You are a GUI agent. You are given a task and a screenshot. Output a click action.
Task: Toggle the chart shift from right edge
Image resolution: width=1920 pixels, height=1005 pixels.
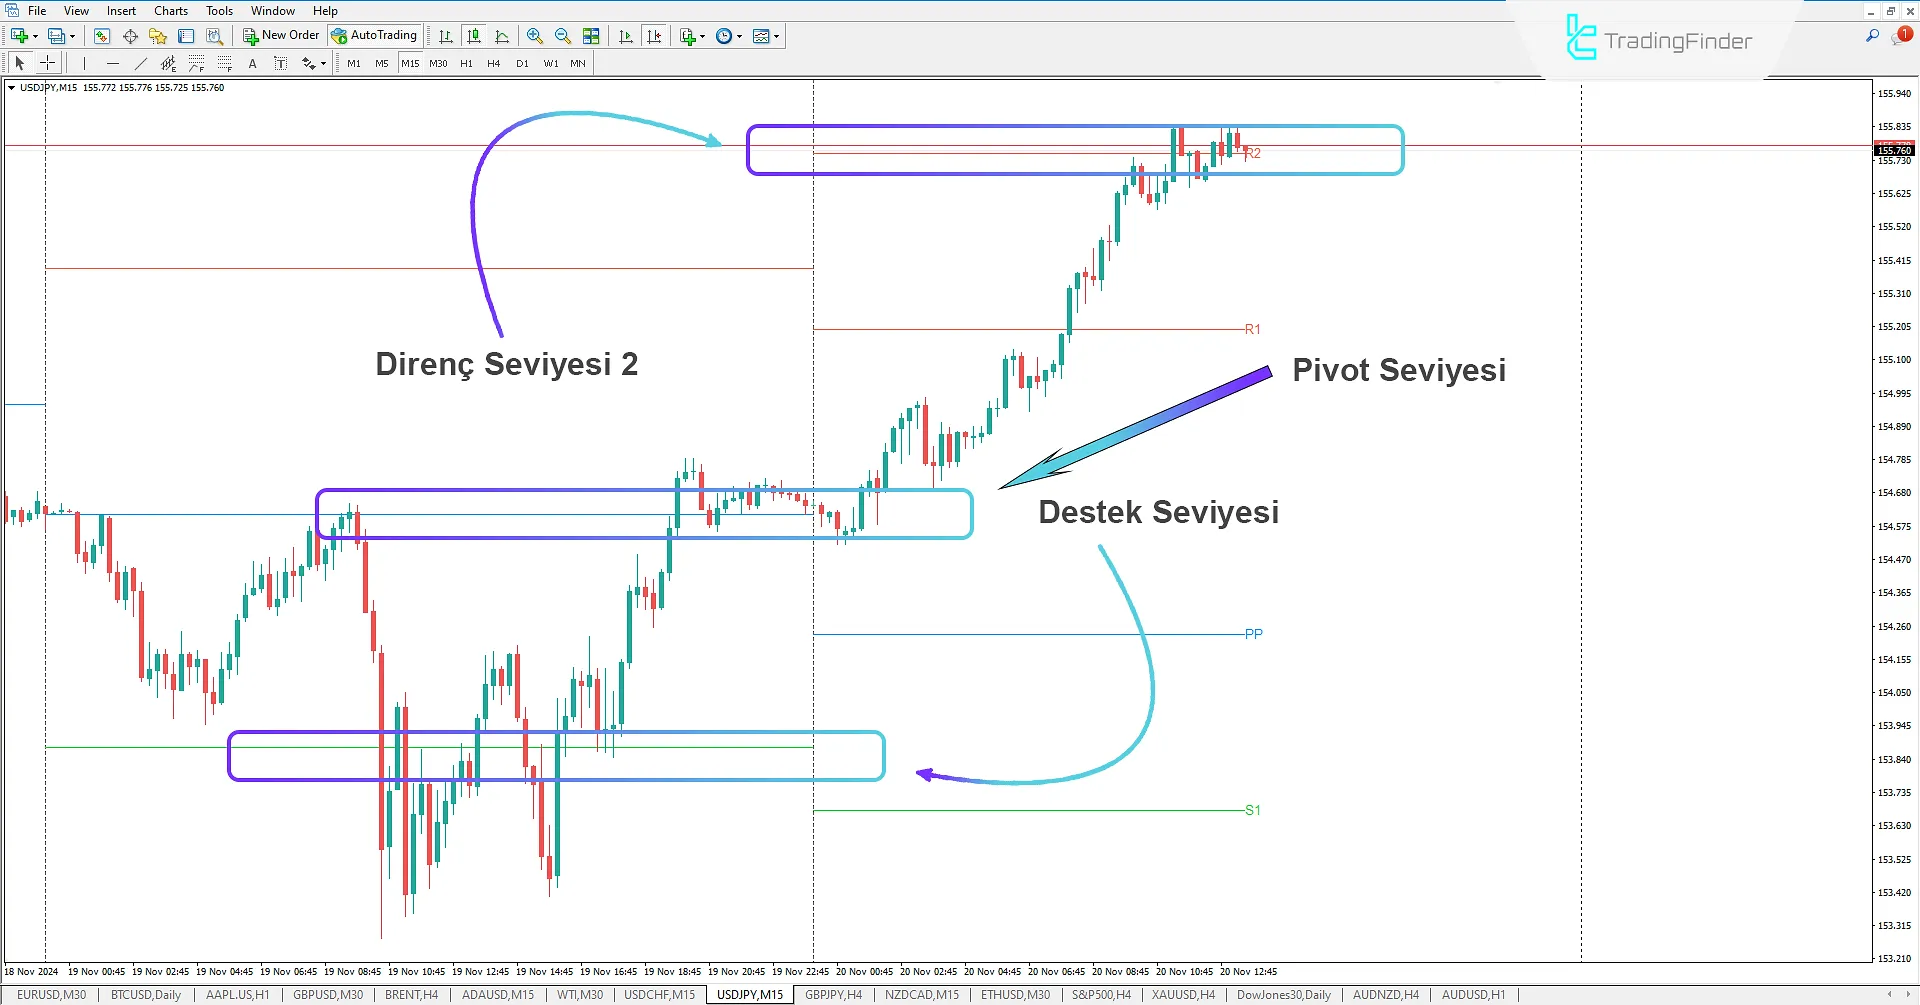[654, 35]
